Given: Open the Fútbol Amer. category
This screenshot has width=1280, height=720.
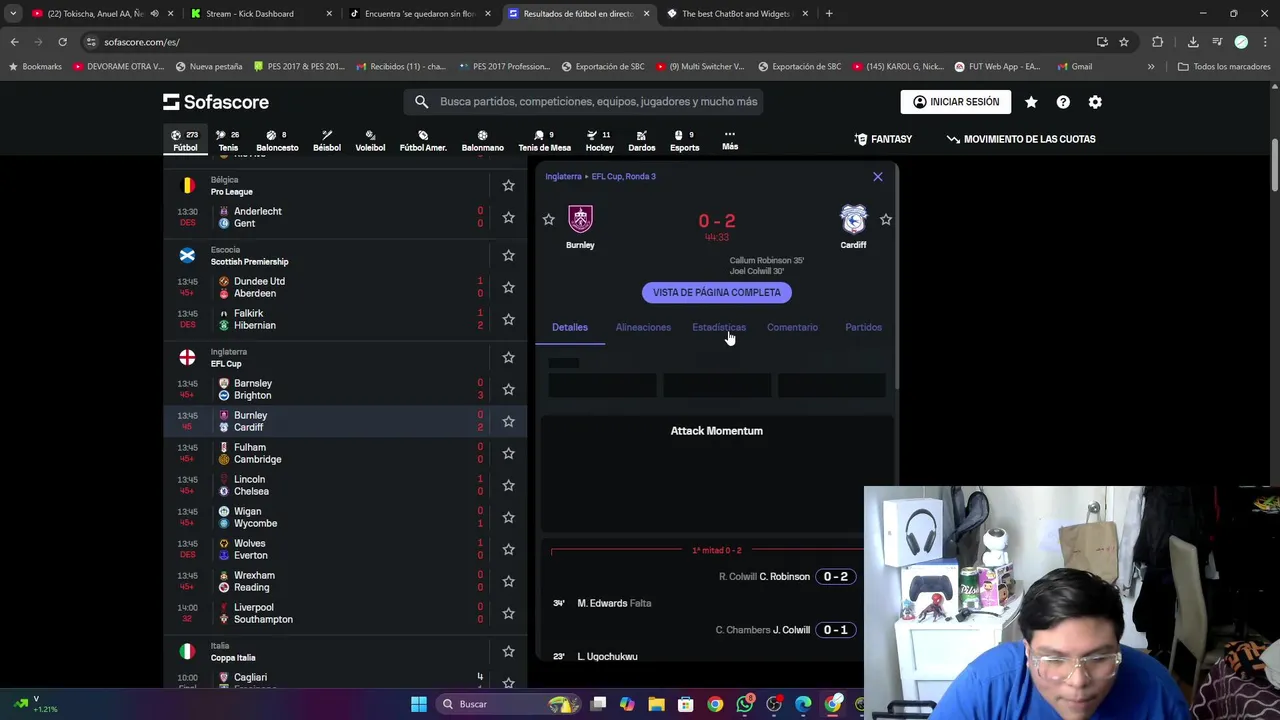Looking at the screenshot, I should pos(423,141).
